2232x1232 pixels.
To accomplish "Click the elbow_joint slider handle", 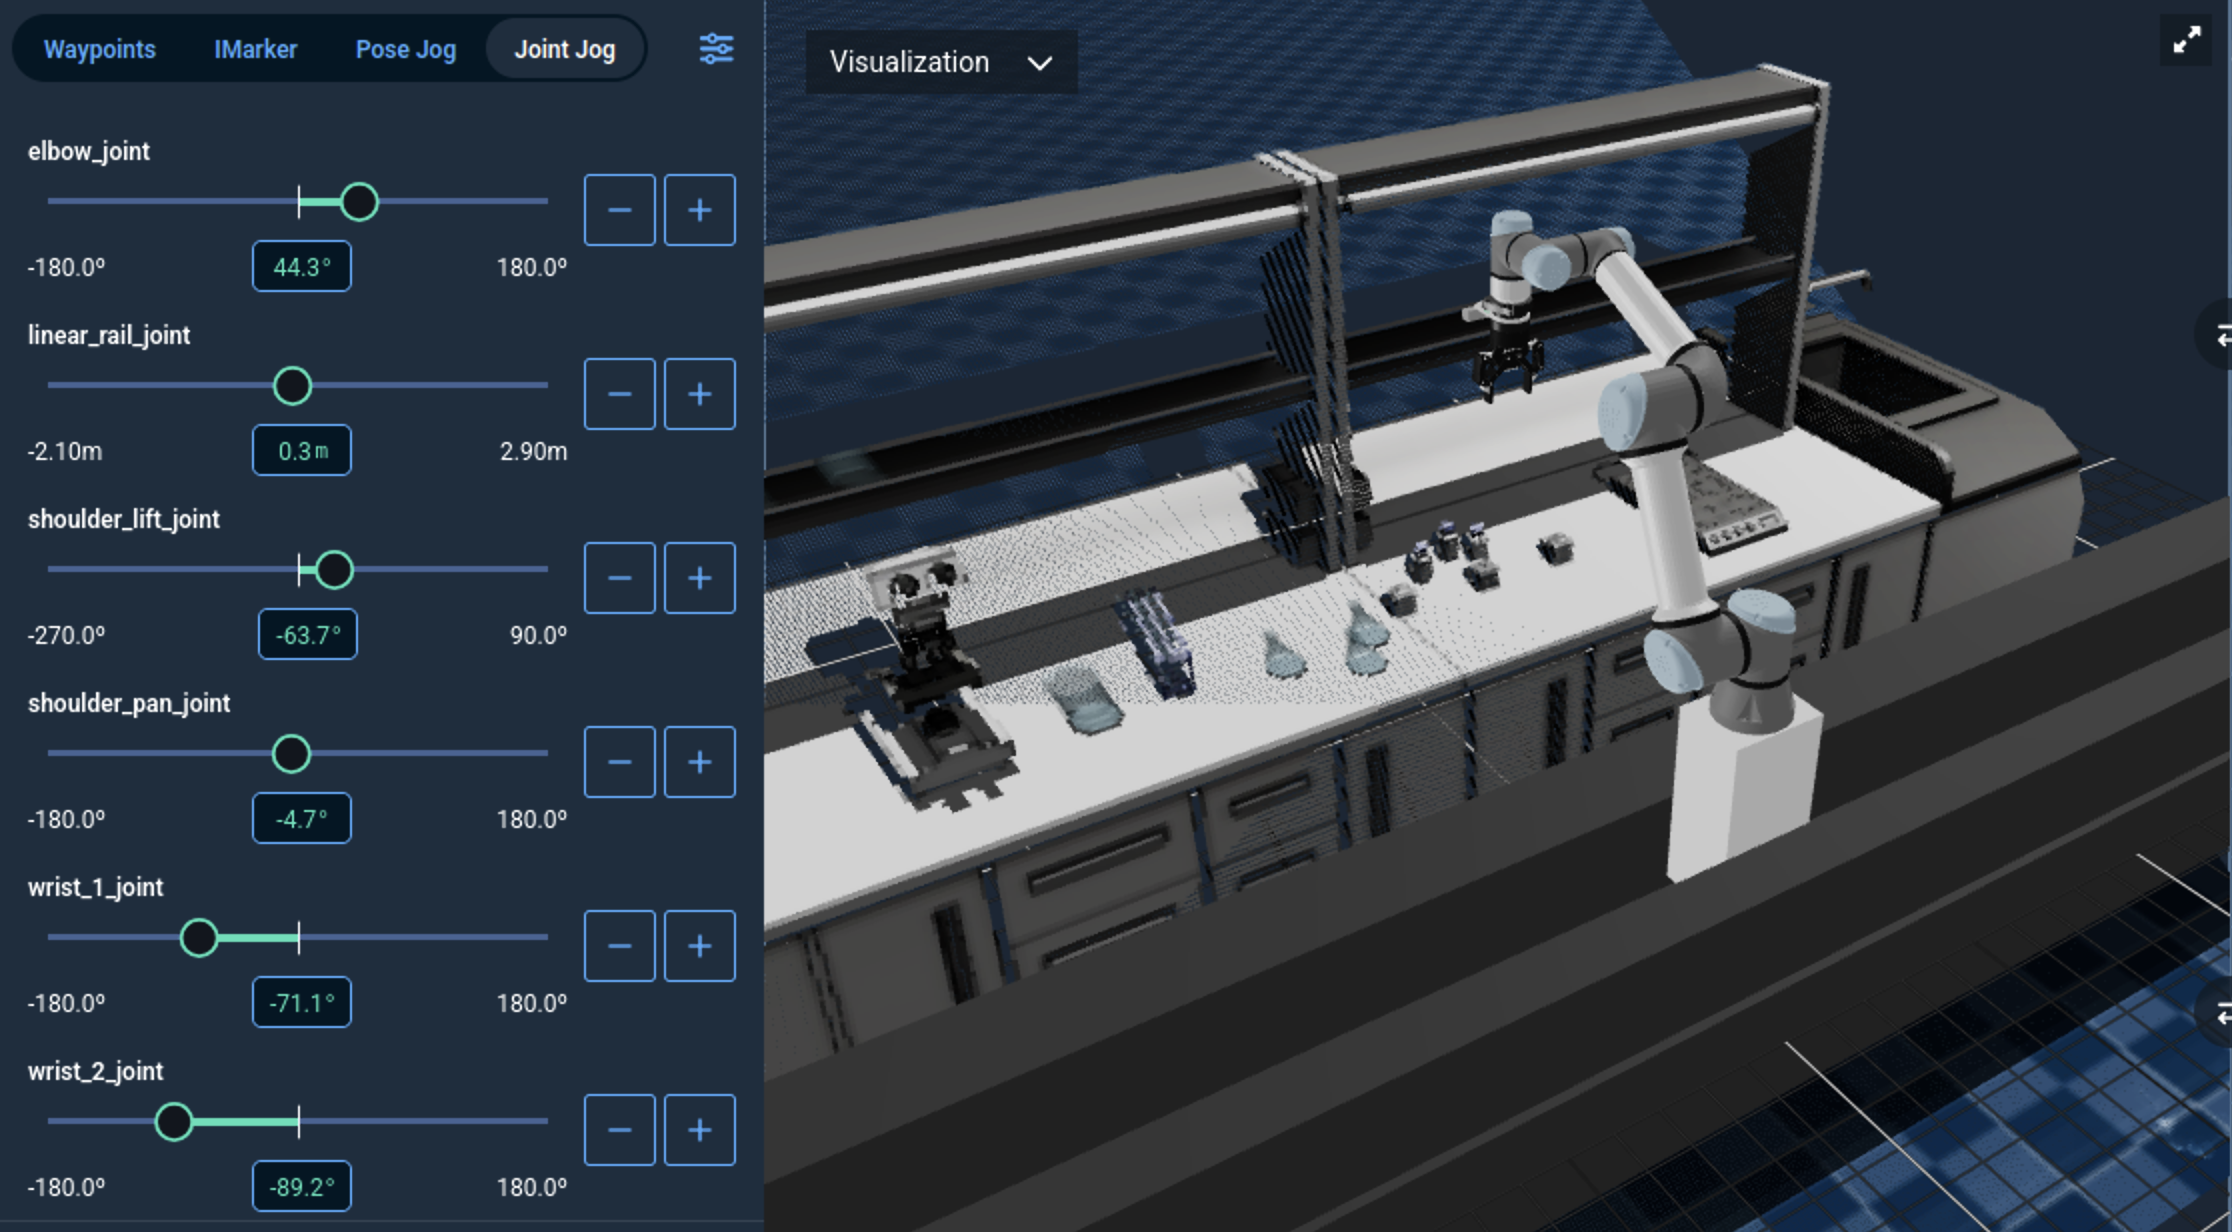I will coord(359,202).
